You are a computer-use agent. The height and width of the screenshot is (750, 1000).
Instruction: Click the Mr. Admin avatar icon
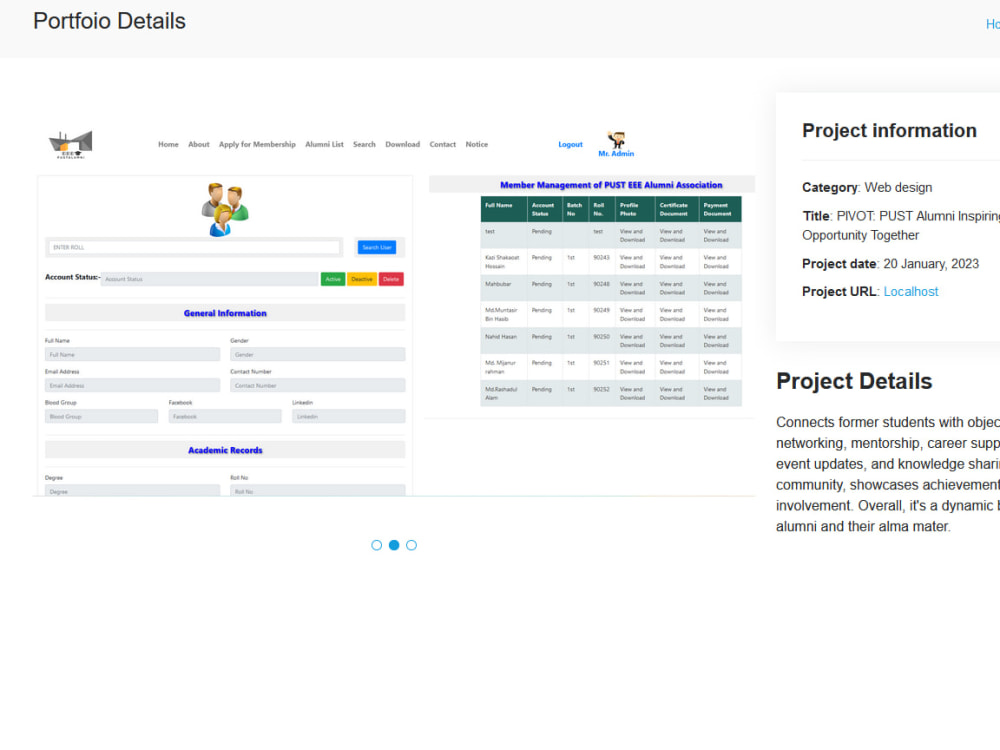616,139
